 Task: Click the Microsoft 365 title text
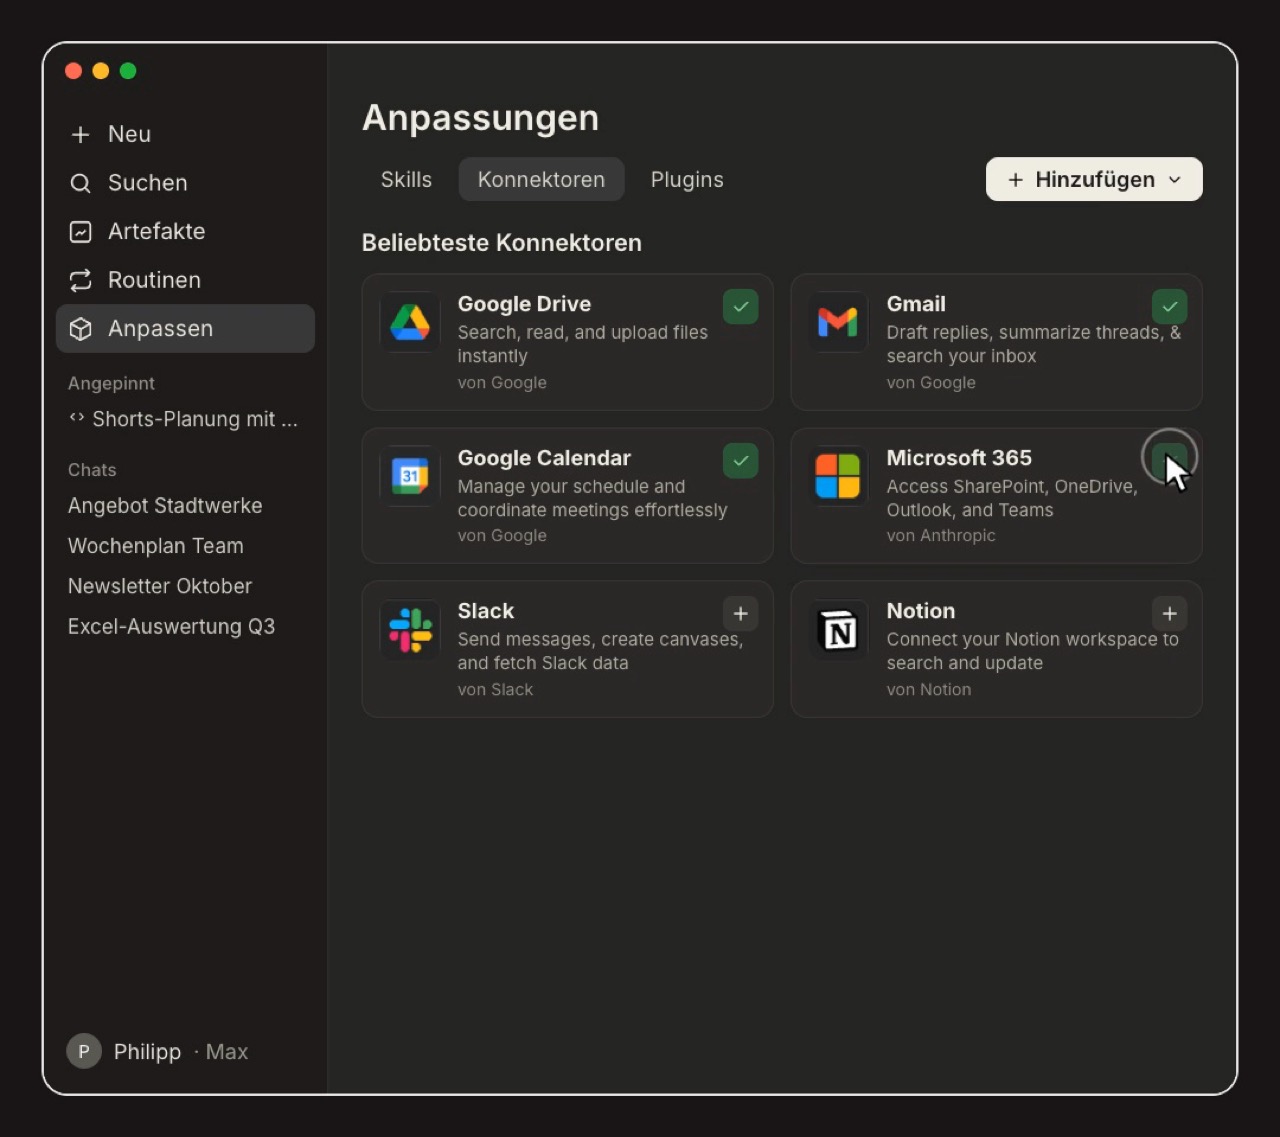[x=959, y=458]
